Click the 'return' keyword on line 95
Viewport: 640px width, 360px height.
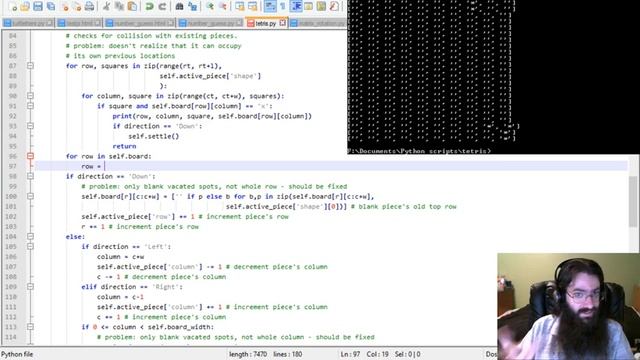pyautogui.click(x=124, y=146)
